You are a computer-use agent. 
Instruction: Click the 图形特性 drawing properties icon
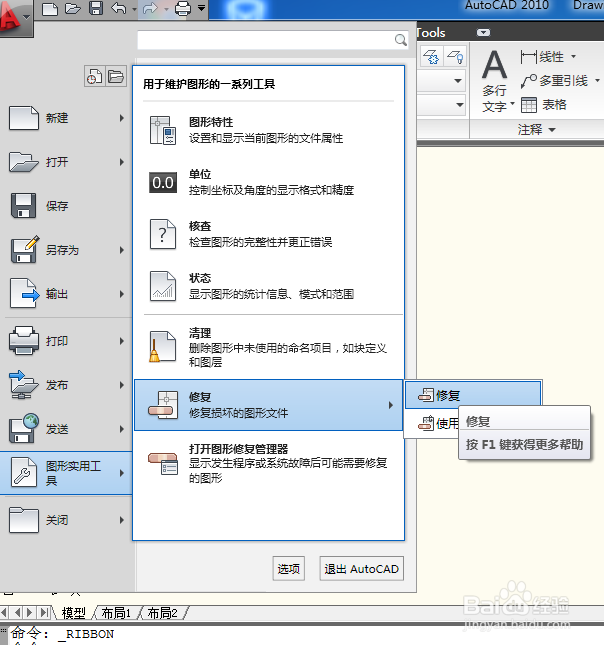point(163,130)
